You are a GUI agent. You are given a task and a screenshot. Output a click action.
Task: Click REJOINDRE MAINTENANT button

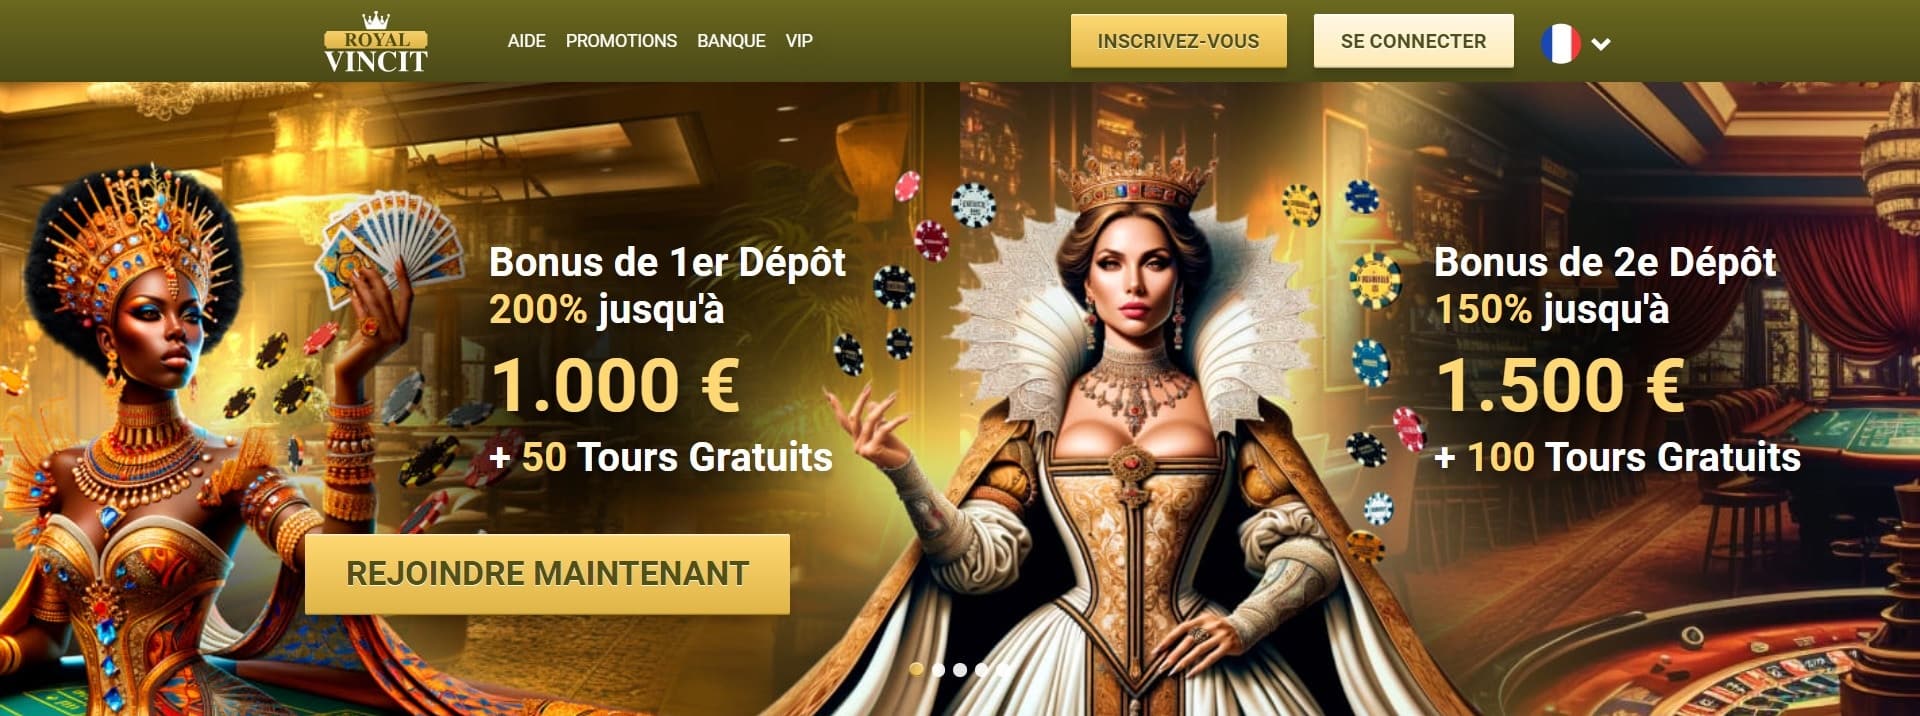547,574
